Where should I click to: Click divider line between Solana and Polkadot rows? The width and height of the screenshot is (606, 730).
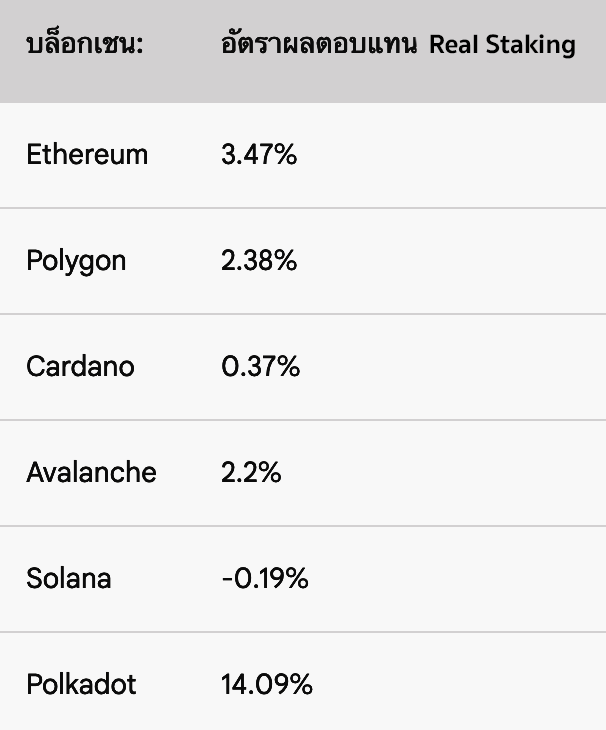tap(303, 632)
